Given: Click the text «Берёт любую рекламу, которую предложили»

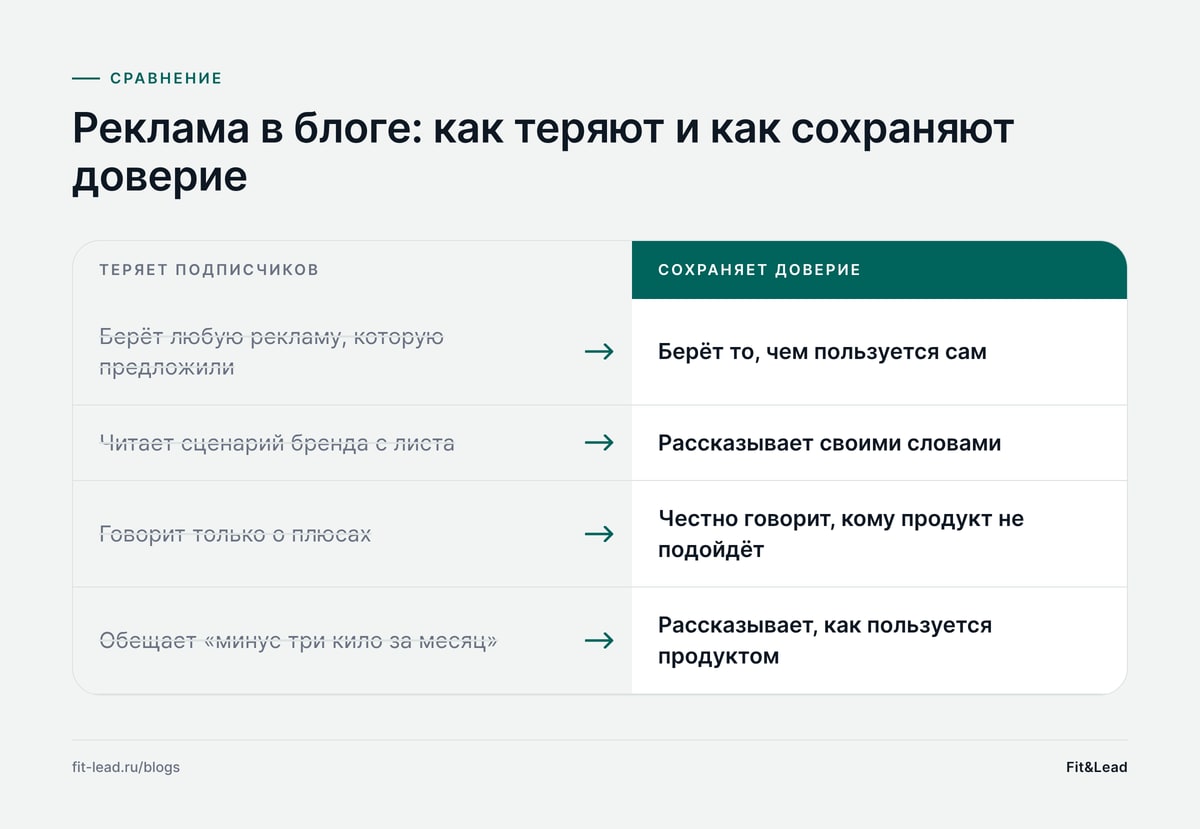Looking at the screenshot, I should pyautogui.click(x=272, y=352).
